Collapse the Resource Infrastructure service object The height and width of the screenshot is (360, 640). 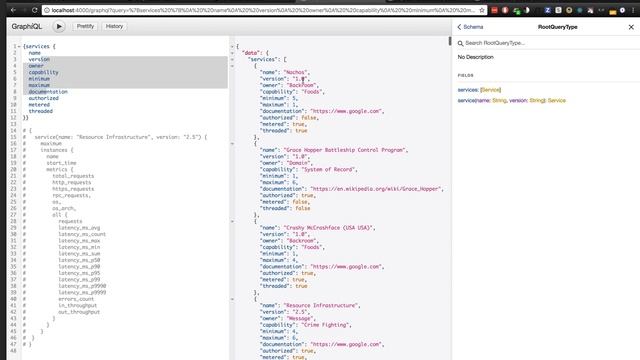232,299
